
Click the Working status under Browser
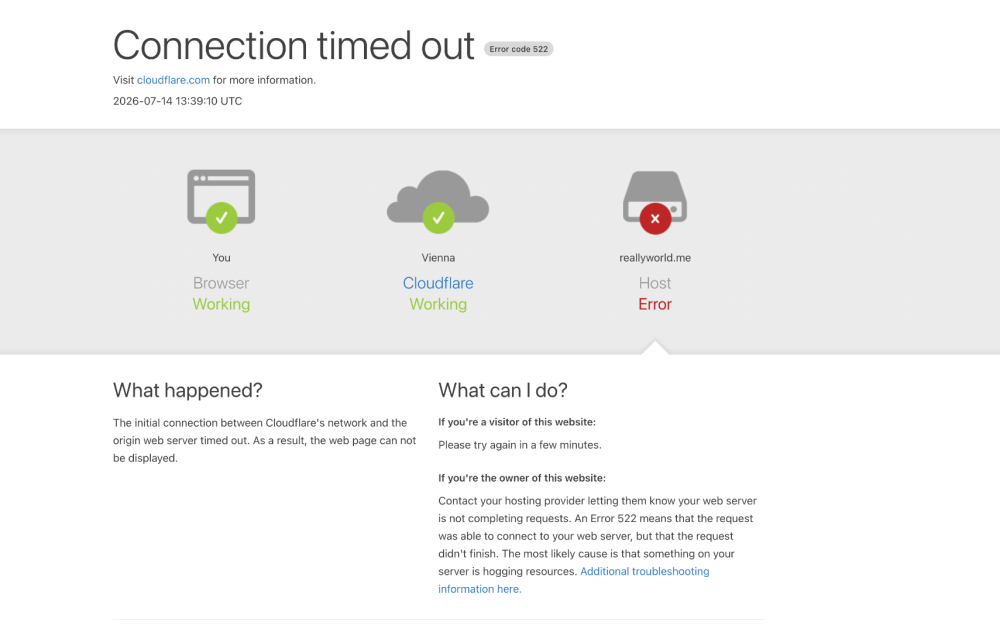point(221,304)
